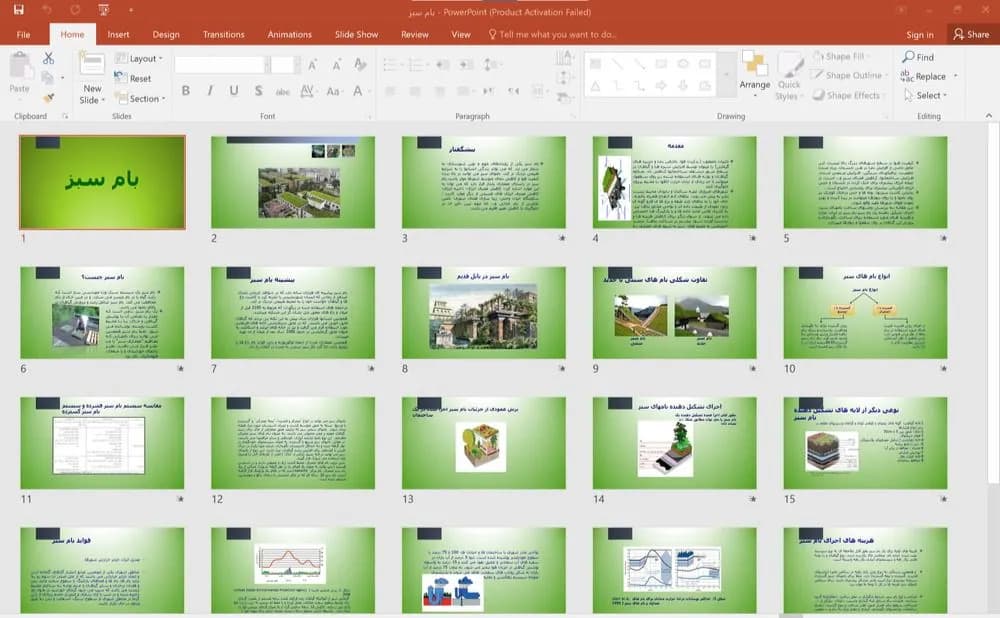Screen dimensions: 1000x618
Task: Decrease font size with the smaller A icon
Action: click(x=336, y=64)
